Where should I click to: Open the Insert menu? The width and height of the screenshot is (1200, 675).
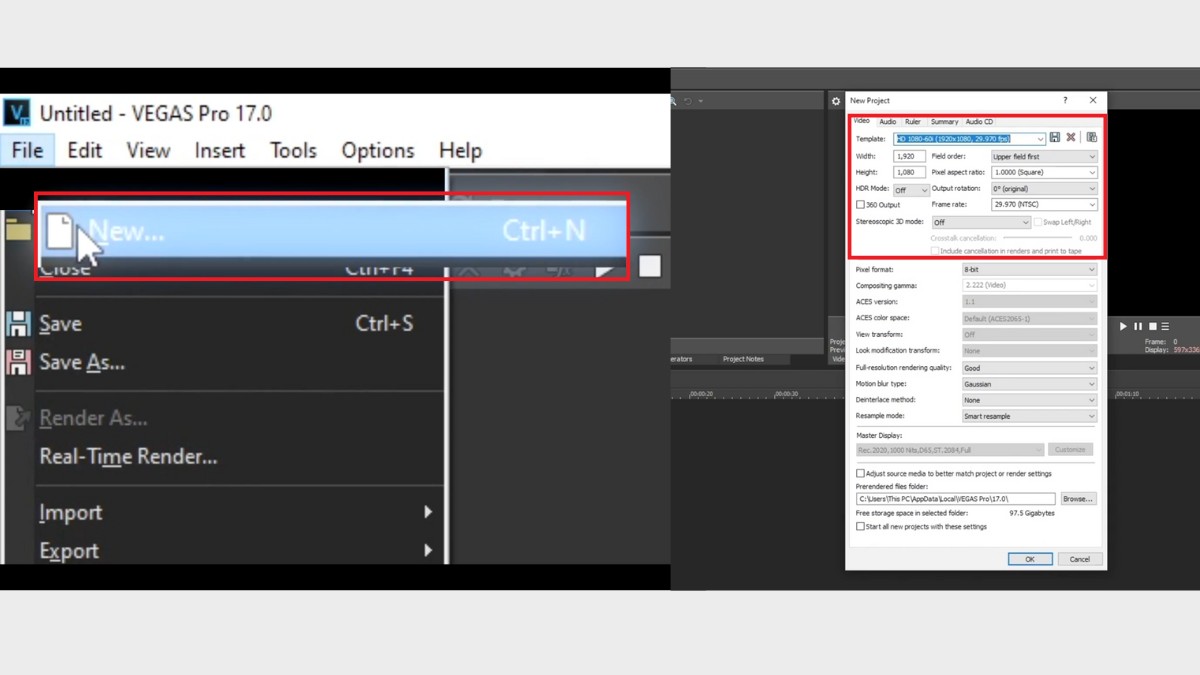coord(220,151)
